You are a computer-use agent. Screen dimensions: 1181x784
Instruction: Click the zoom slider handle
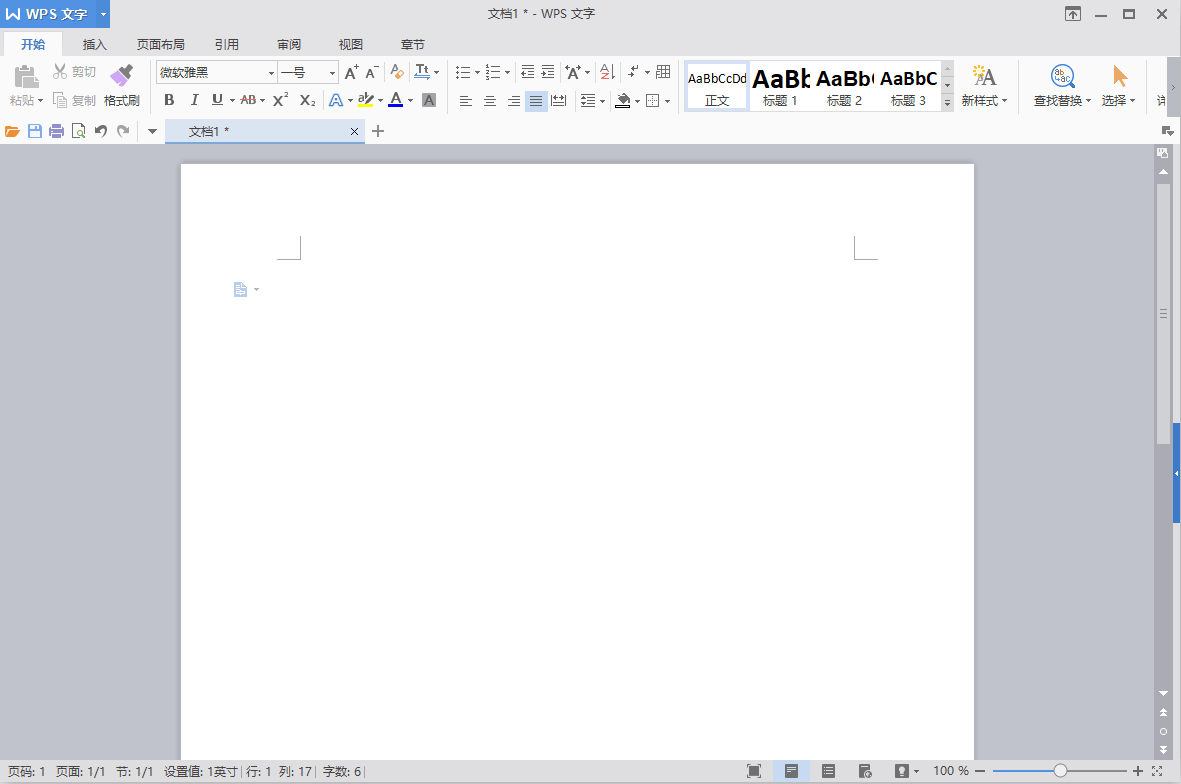pyautogui.click(x=1060, y=770)
